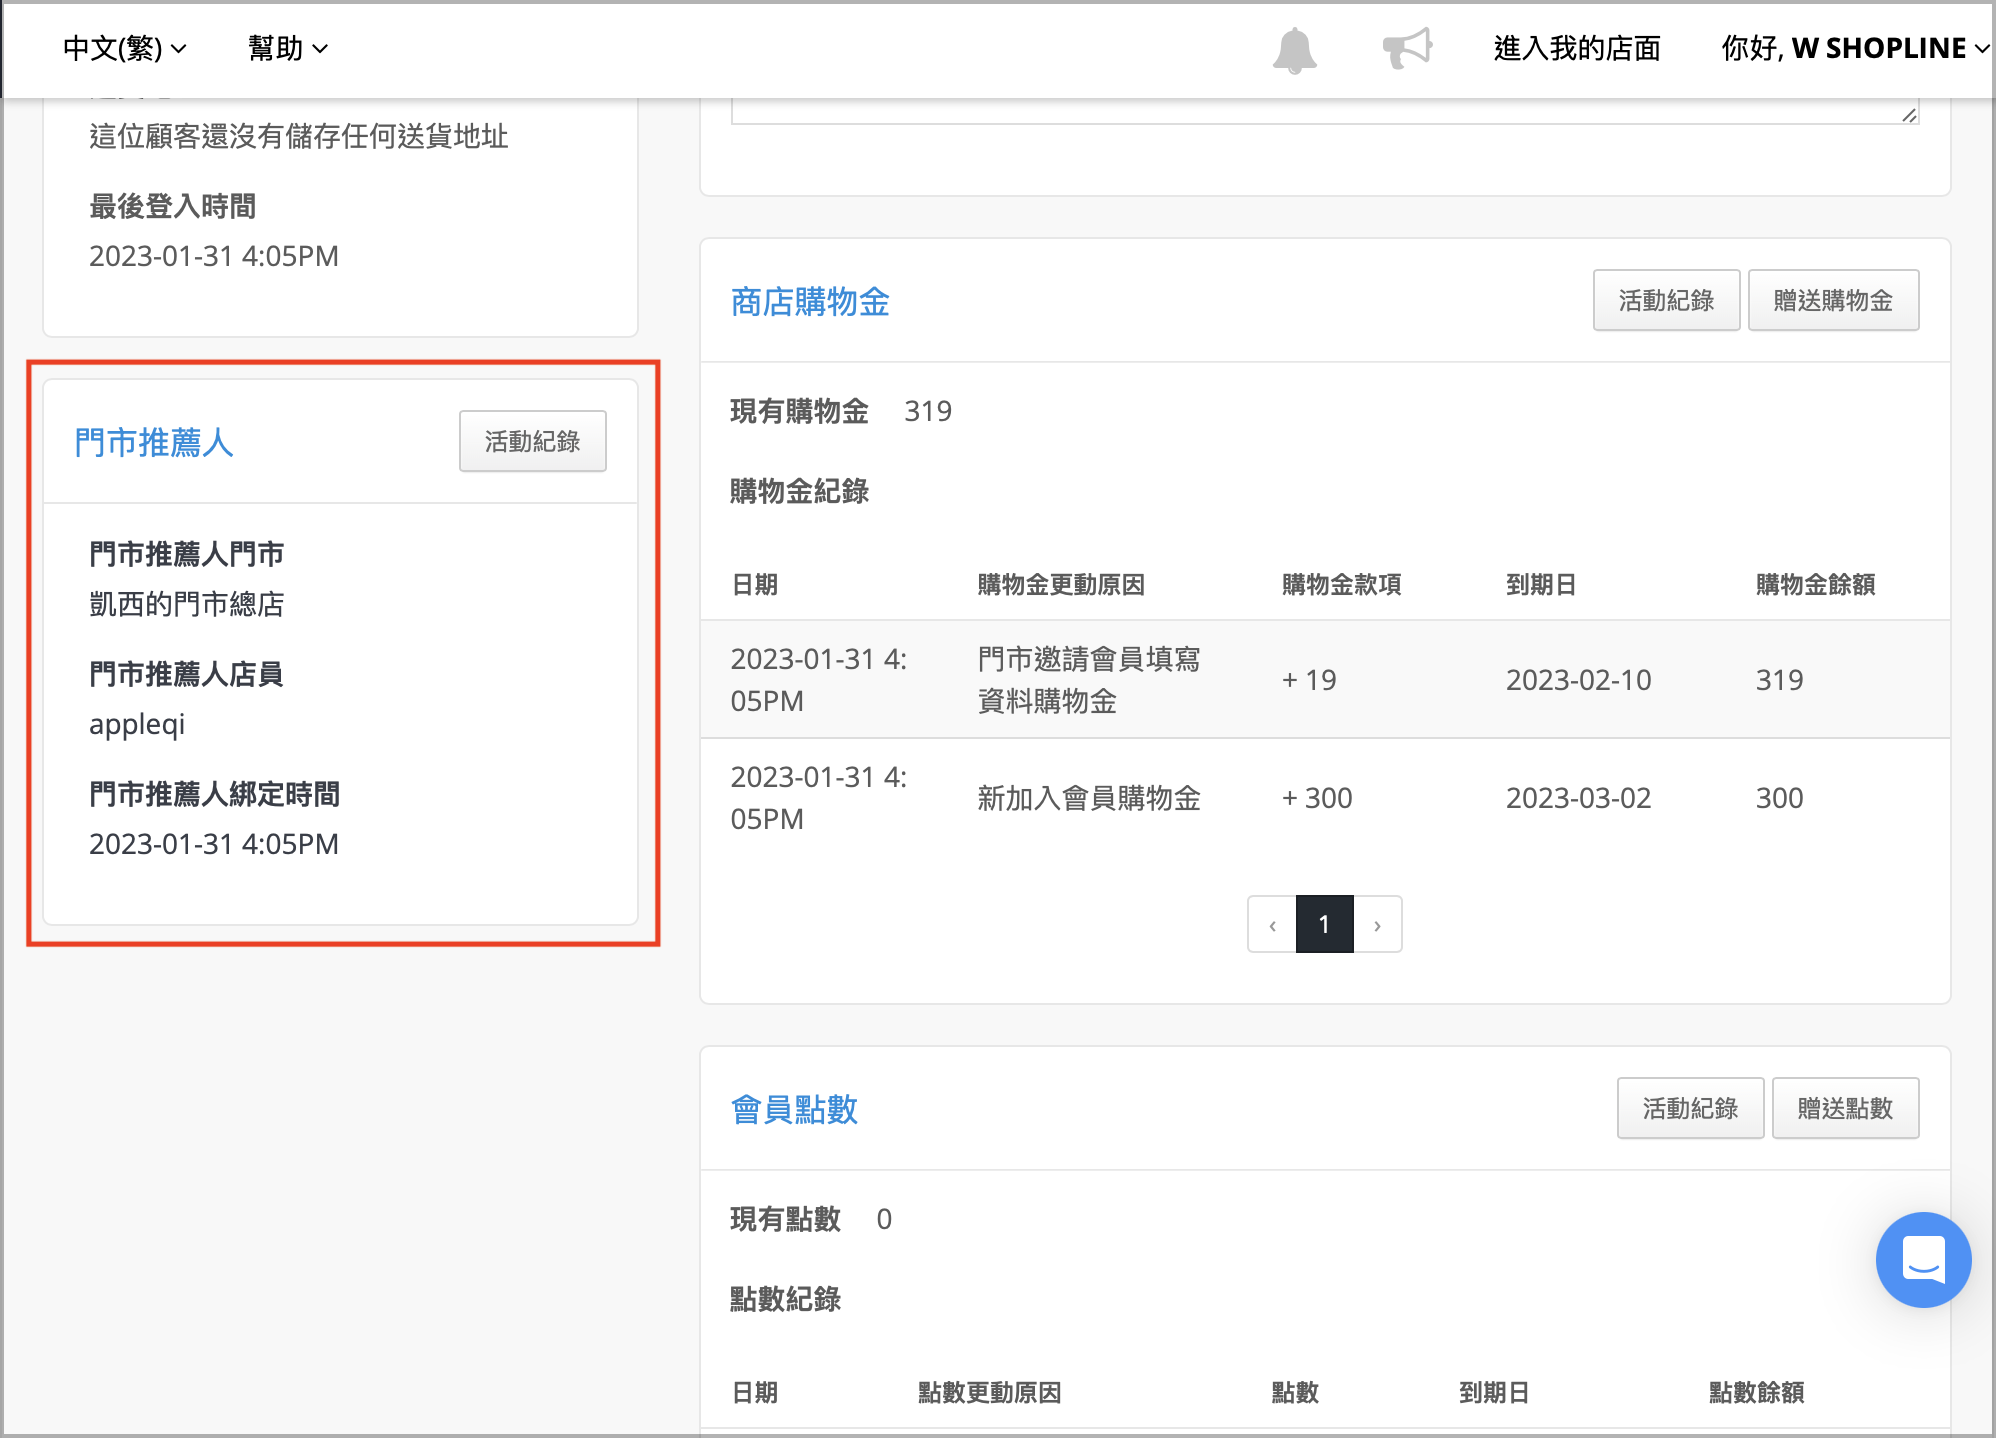This screenshot has height=1438, width=1996.
Task: Go to previous page of credit records
Action: pos(1272,924)
